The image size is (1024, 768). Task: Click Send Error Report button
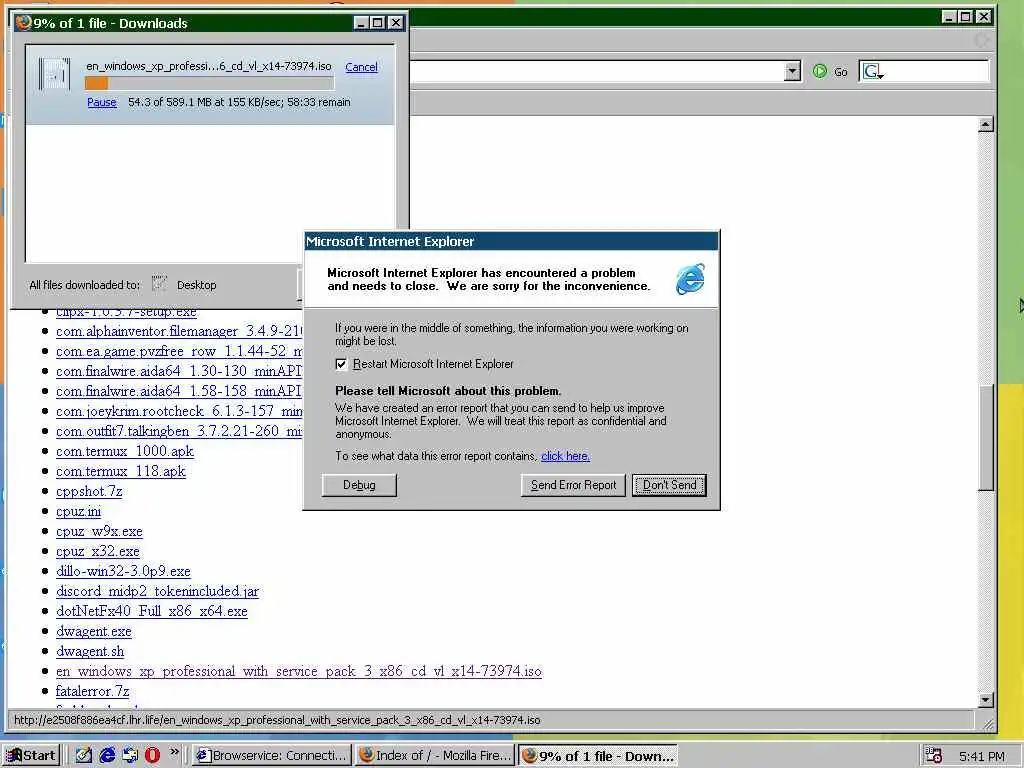[573, 485]
